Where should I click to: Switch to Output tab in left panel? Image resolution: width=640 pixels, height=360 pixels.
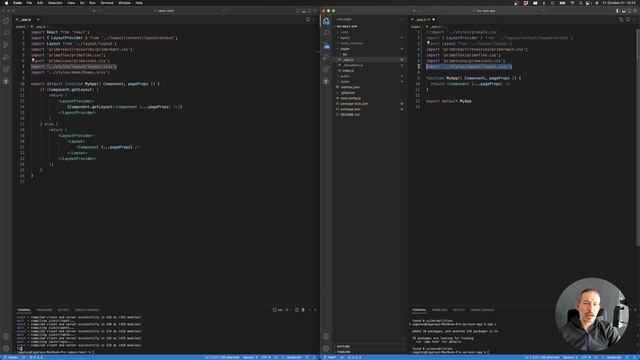pos(63,310)
